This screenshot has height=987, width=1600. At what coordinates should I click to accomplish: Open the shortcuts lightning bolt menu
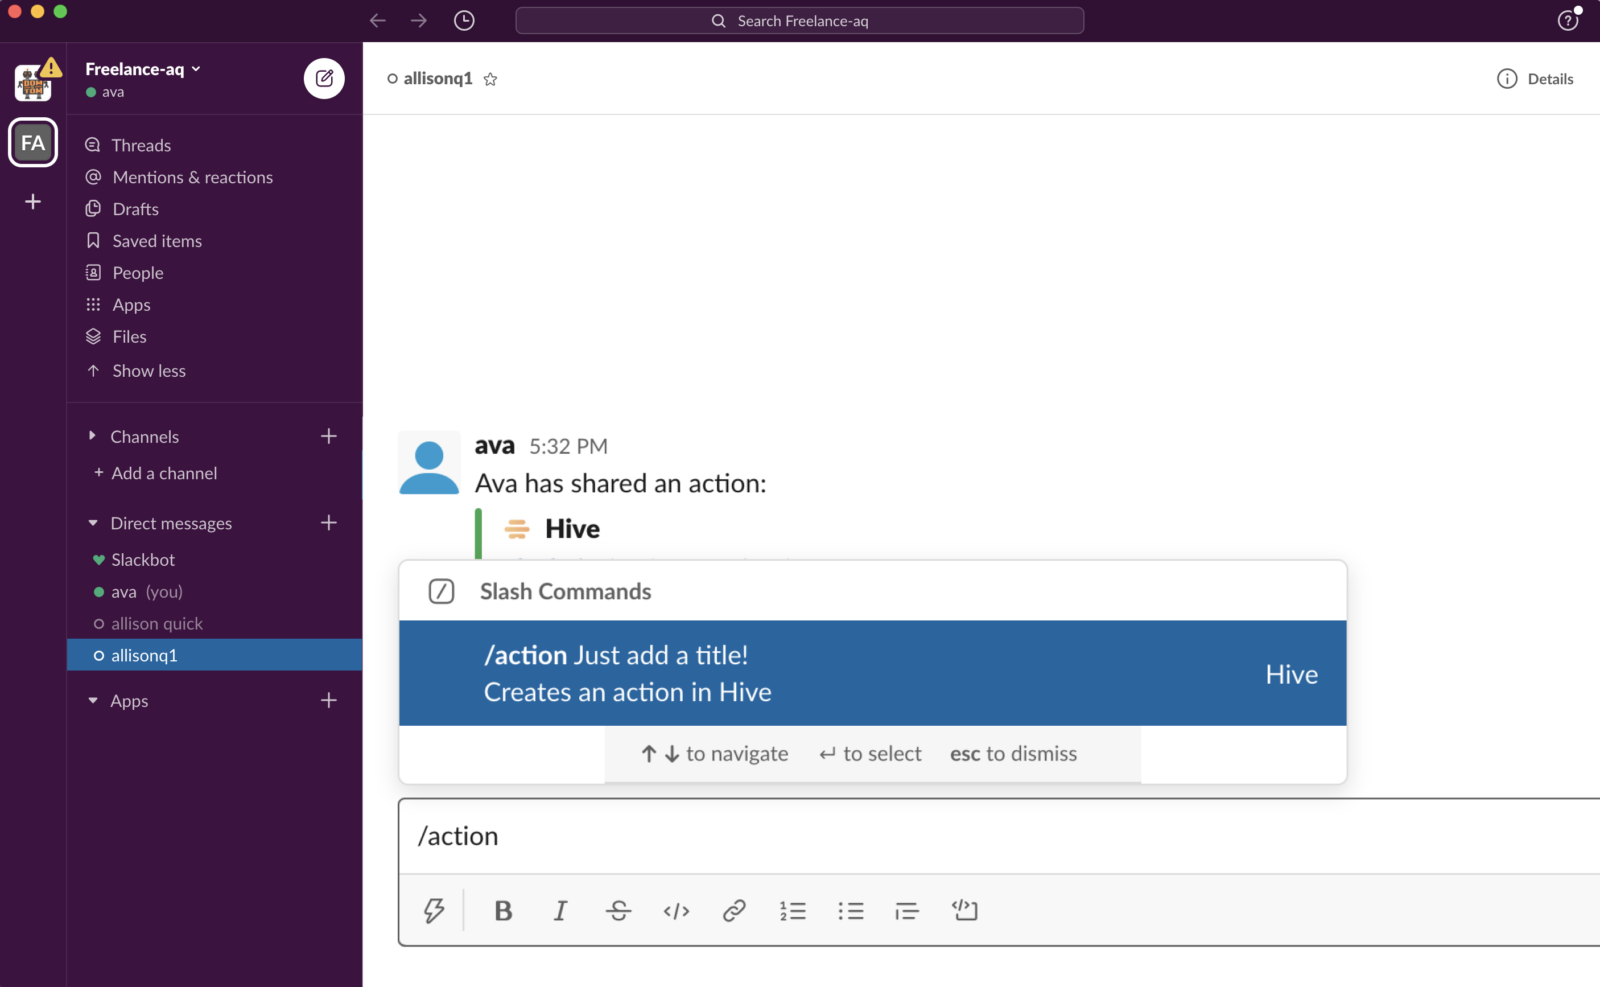point(432,910)
